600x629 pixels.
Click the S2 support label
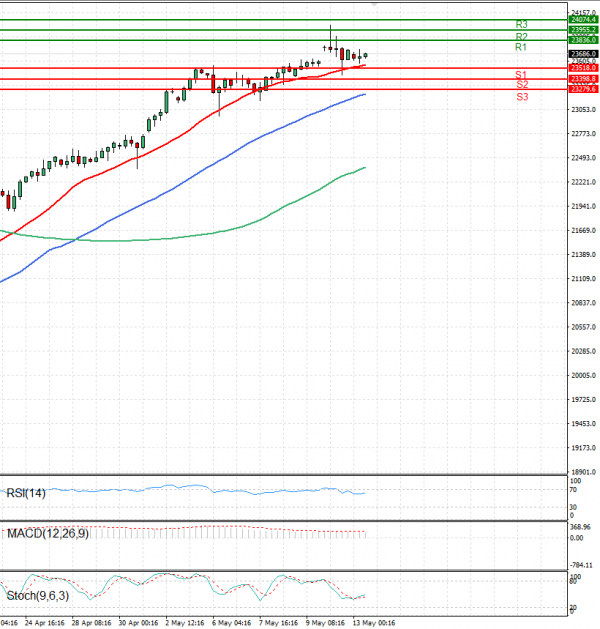coord(522,84)
